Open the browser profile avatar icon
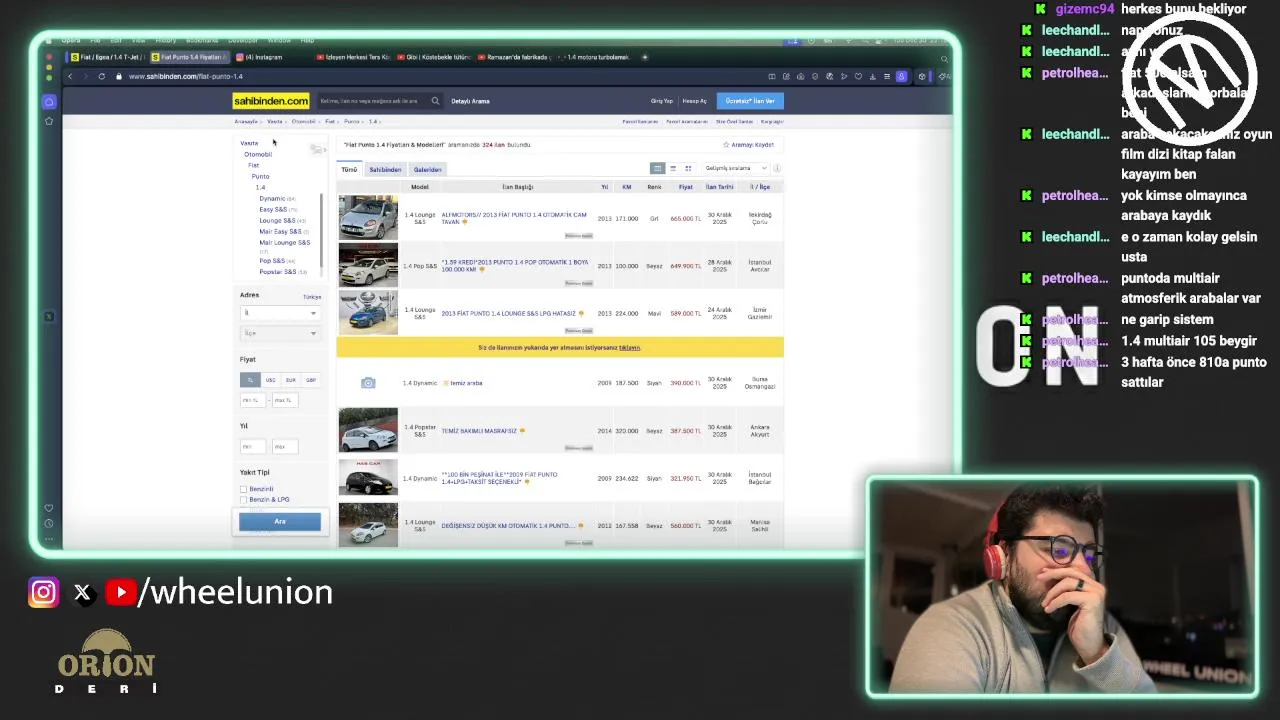This screenshot has height=720, width=1280. pos(901,77)
